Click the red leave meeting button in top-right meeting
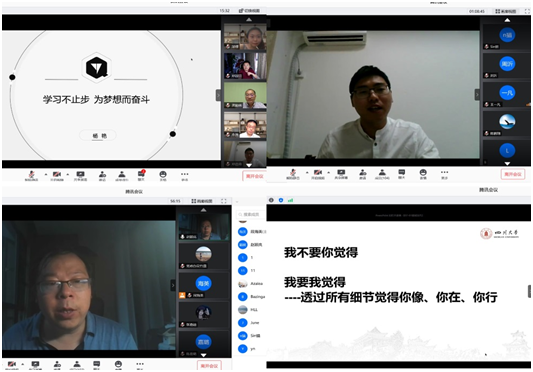The image size is (533, 372). tap(513, 174)
